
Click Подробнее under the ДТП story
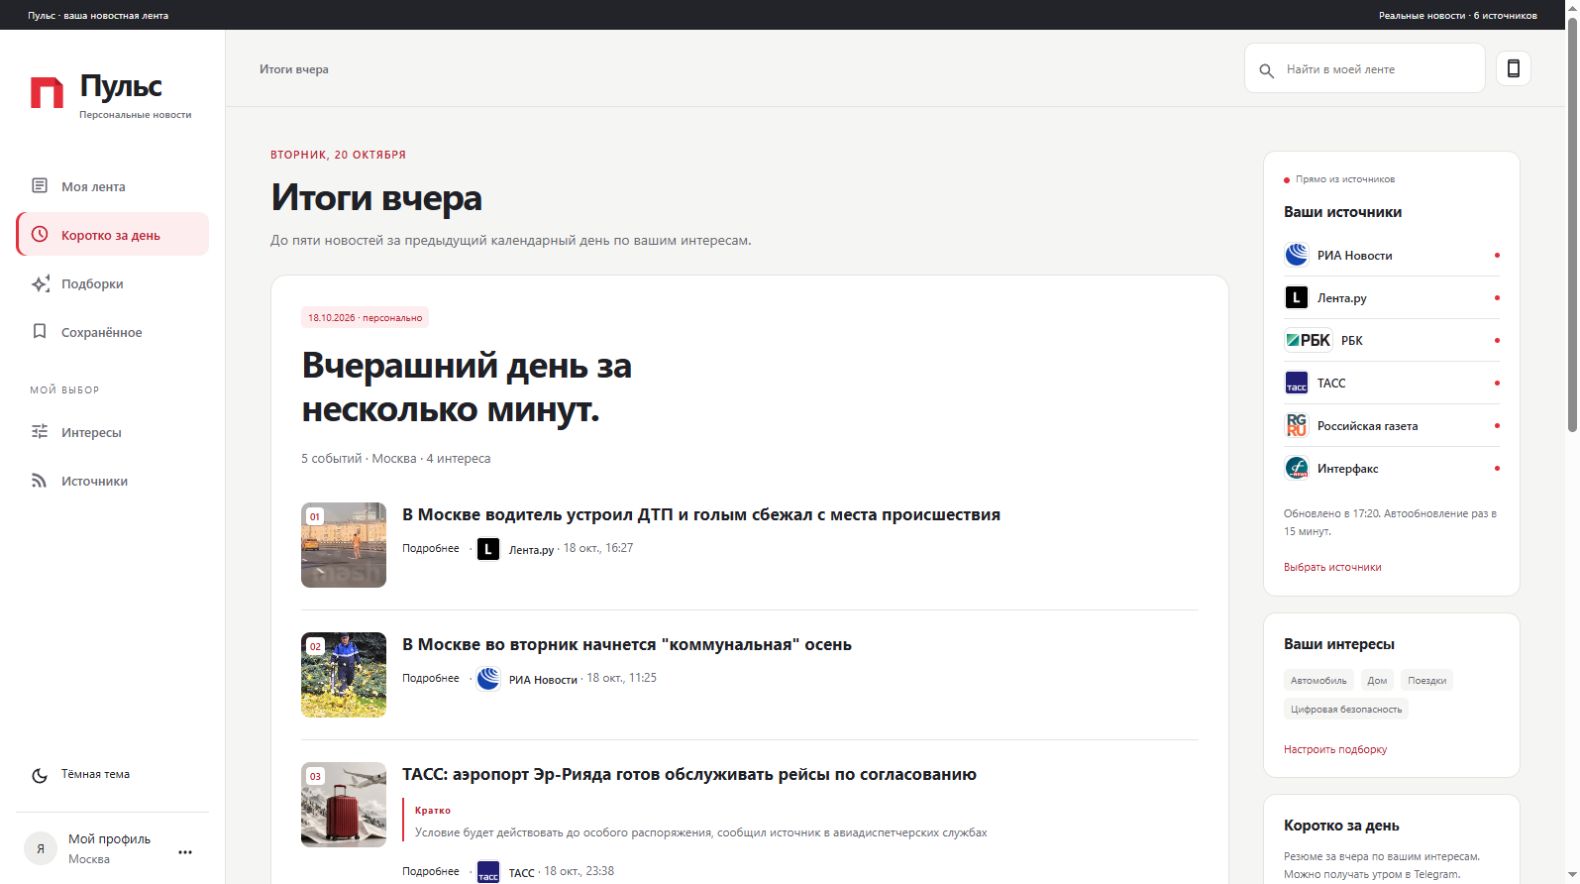[431, 548]
